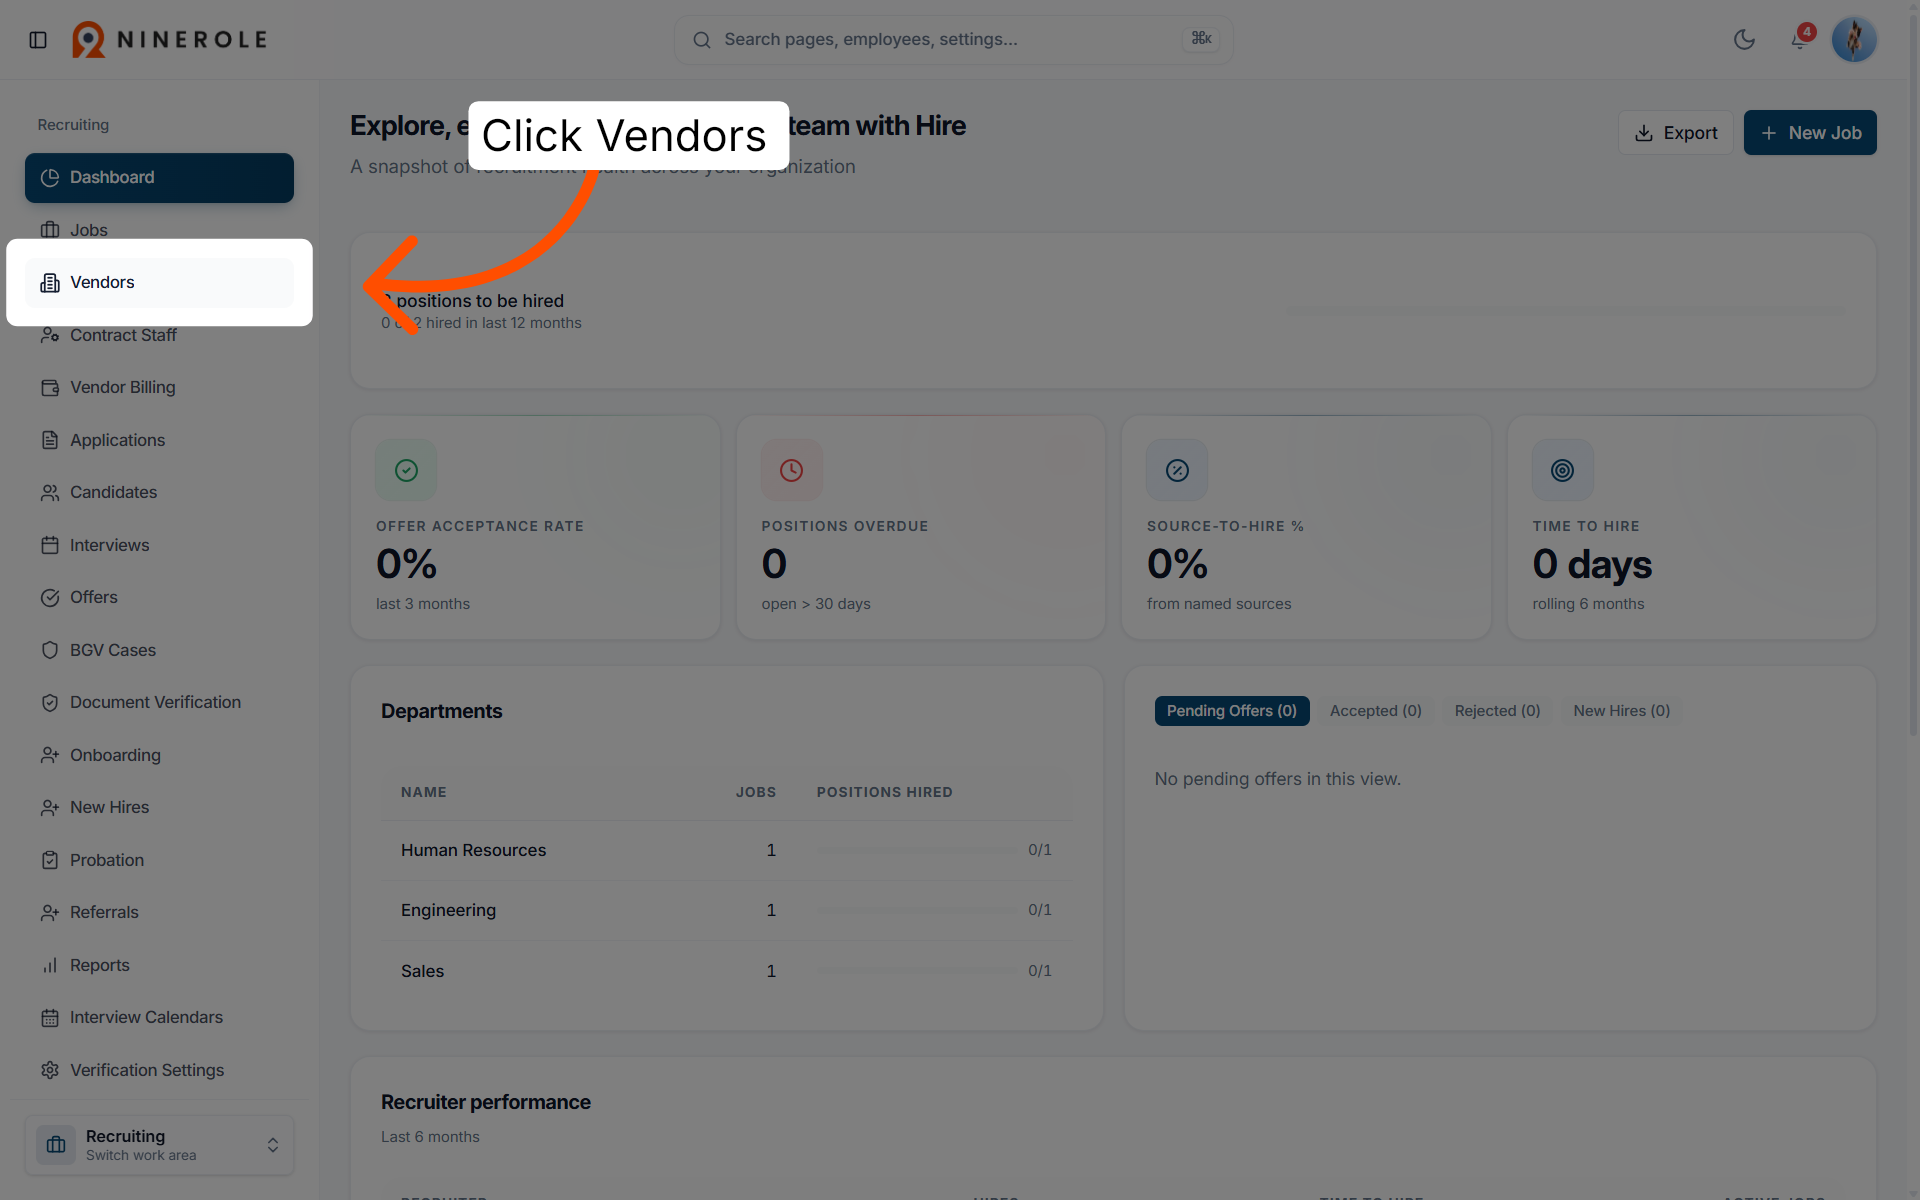The height and width of the screenshot is (1200, 1920).
Task: Open Contract Staff page
Action: click(x=159, y=335)
